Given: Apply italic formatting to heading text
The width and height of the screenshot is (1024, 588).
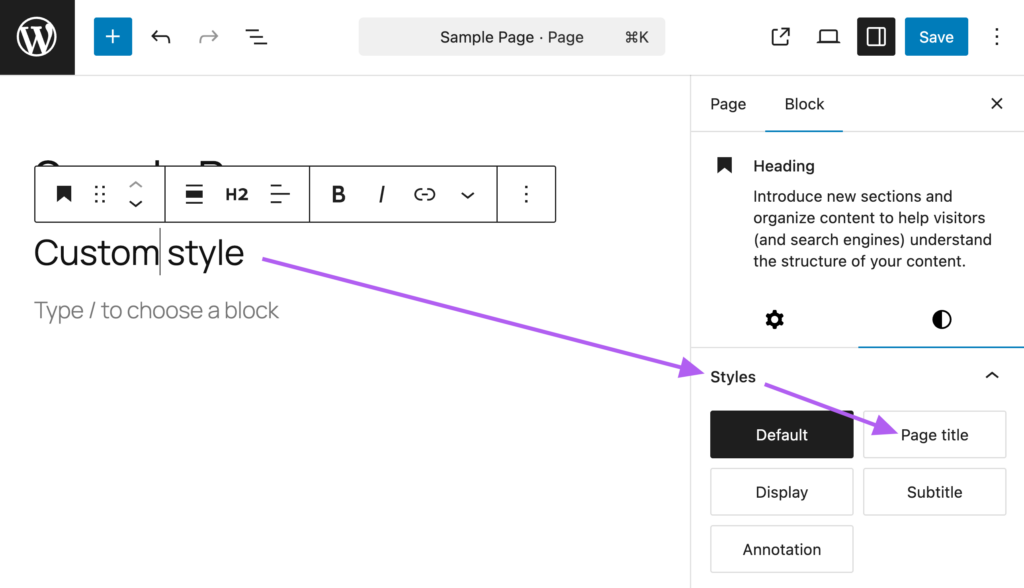Looking at the screenshot, I should tap(381, 194).
